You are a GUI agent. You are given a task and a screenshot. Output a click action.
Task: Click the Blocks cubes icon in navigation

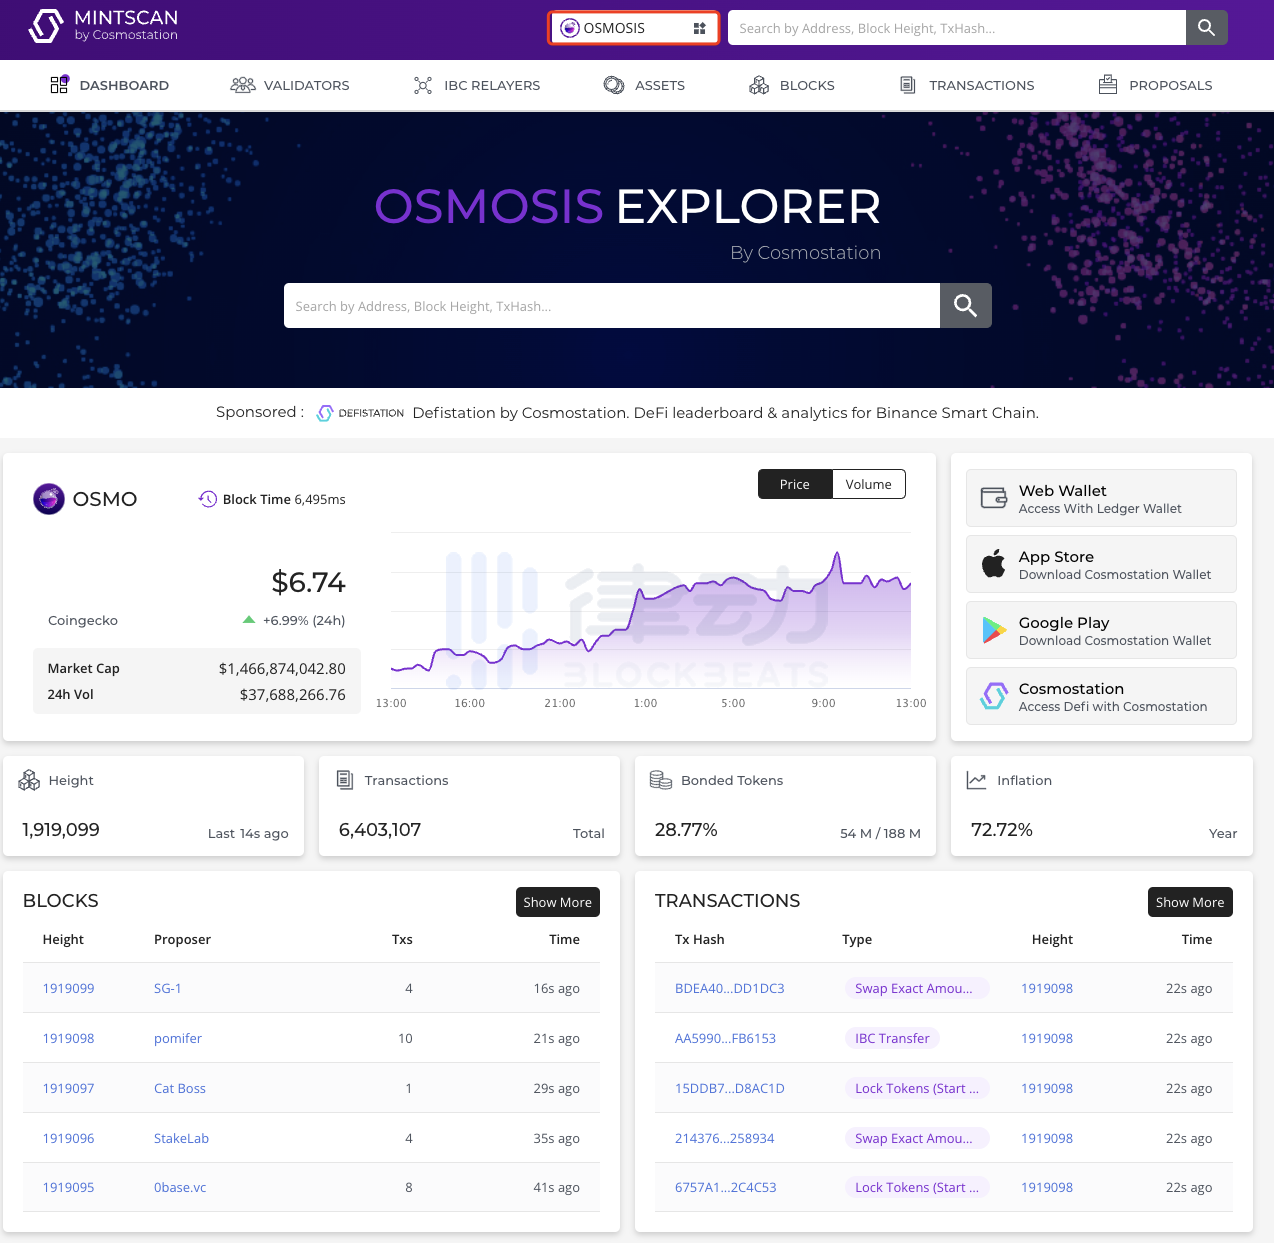(x=759, y=85)
